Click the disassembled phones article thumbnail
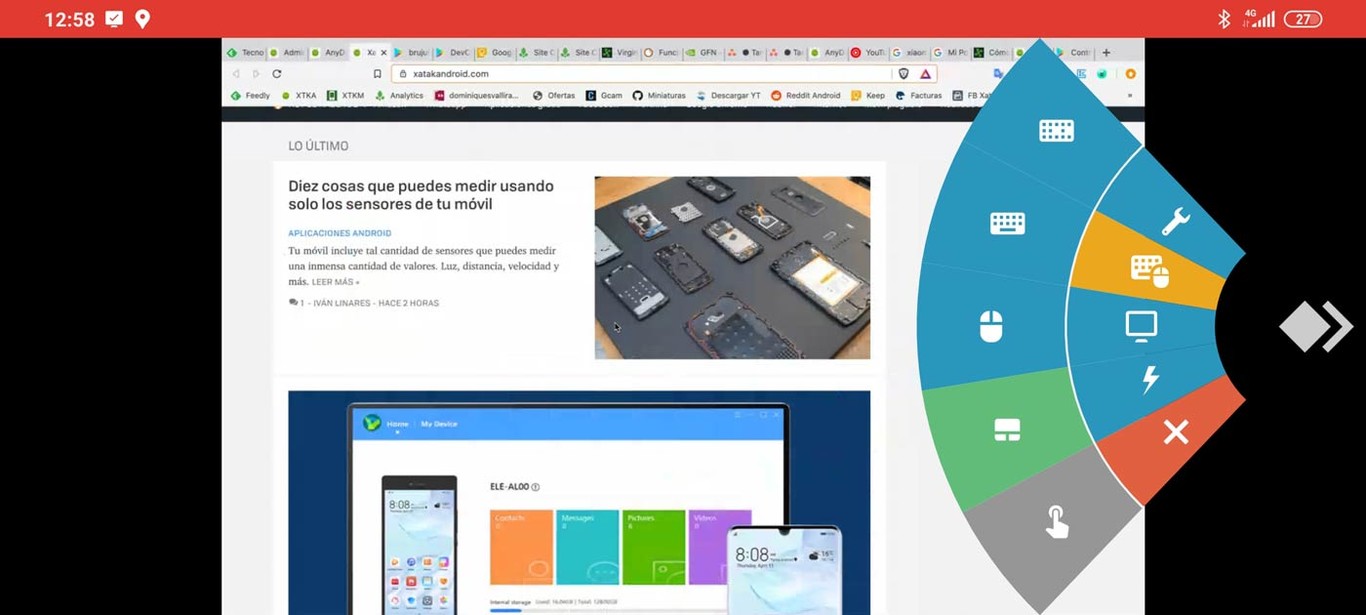This screenshot has width=1366, height=615. (x=731, y=267)
